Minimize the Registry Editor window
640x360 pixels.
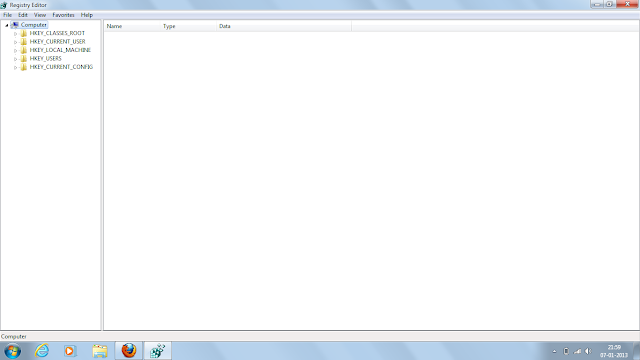pyautogui.click(x=597, y=4)
